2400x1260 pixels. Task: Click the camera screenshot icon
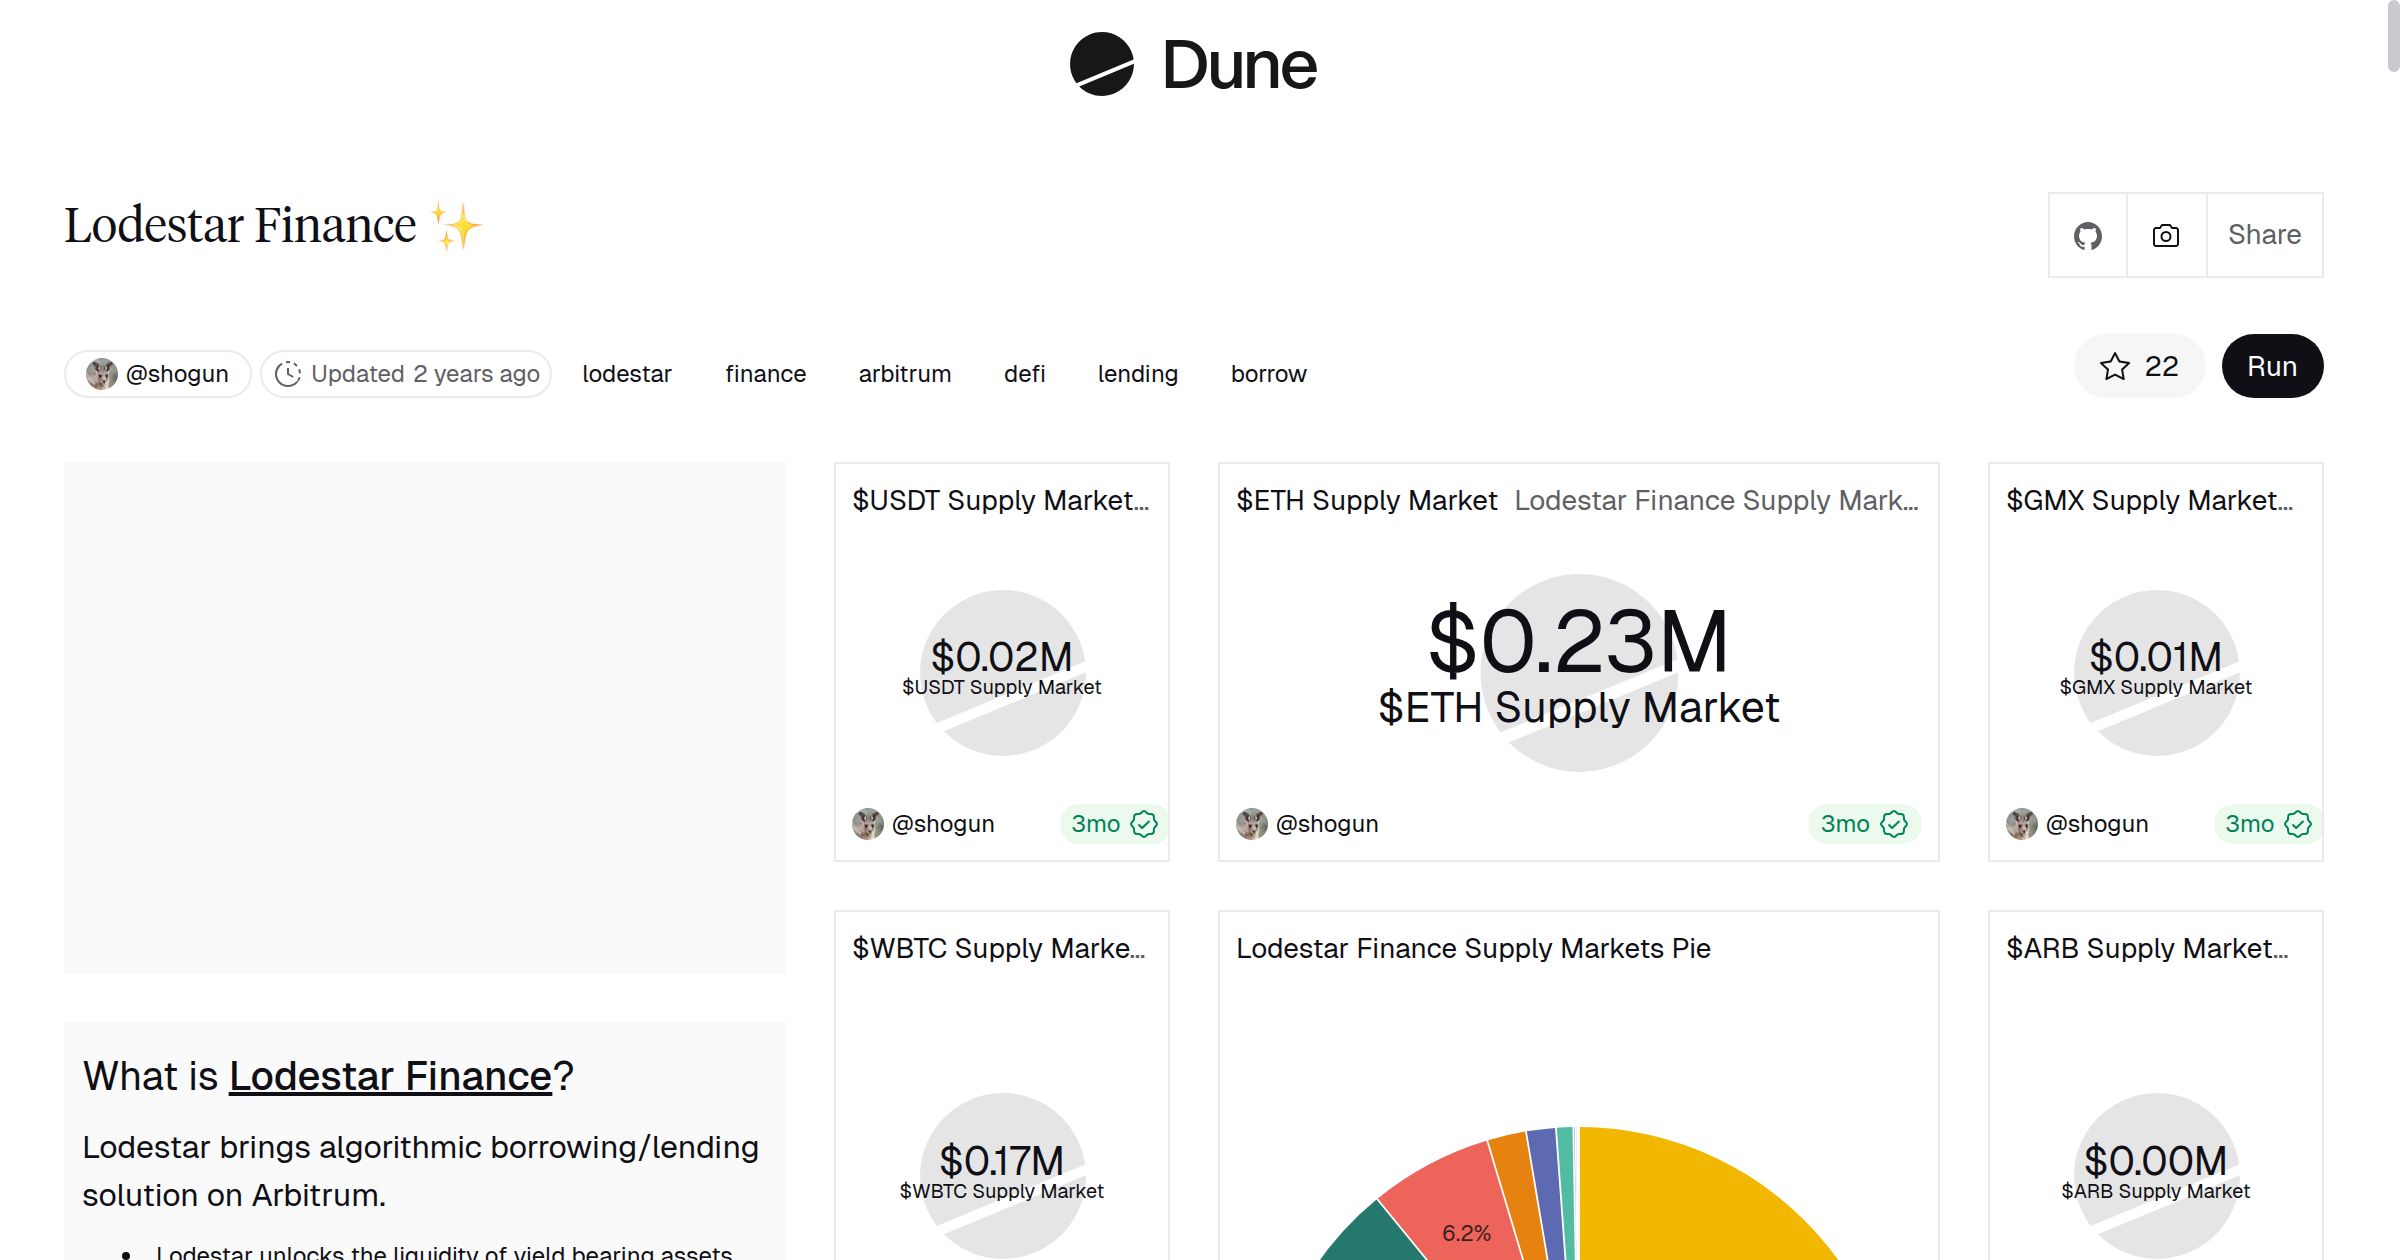click(2166, 236)
